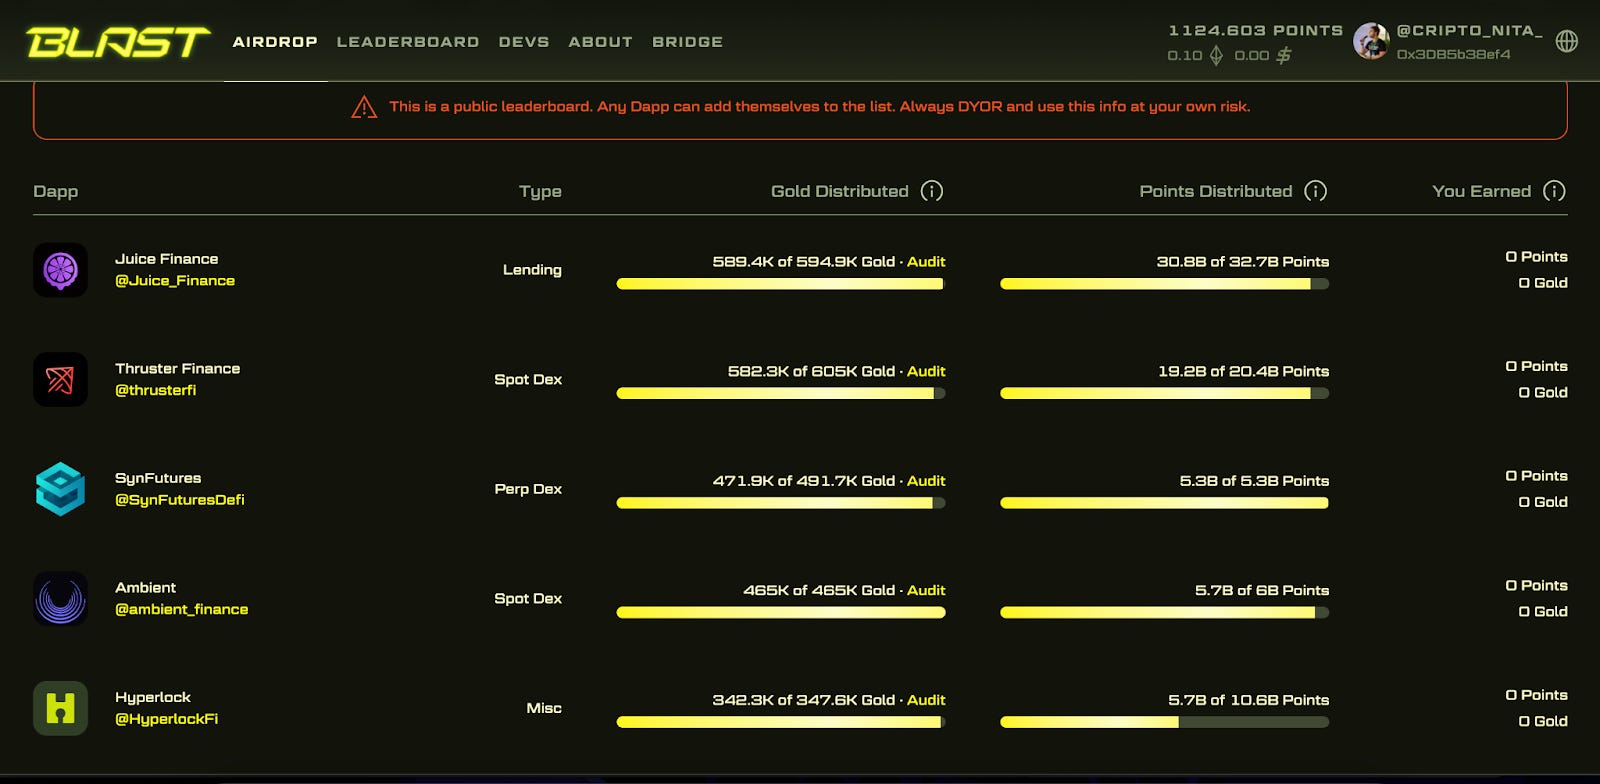Screen dimensions: 1600x784
Task: Open Thruster Finance Audit link
Action: (x=926, y=371)
